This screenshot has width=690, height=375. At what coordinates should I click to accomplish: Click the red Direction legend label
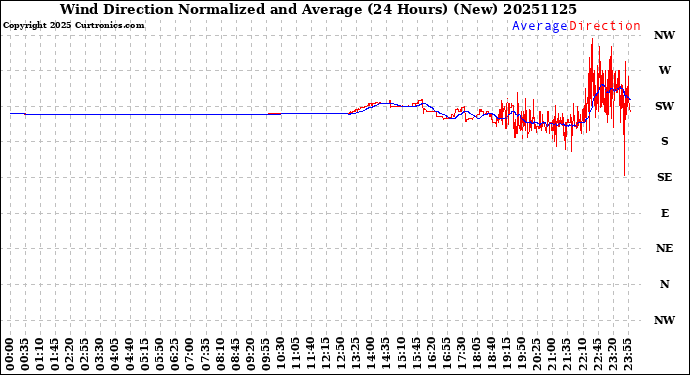coord(605,26)
